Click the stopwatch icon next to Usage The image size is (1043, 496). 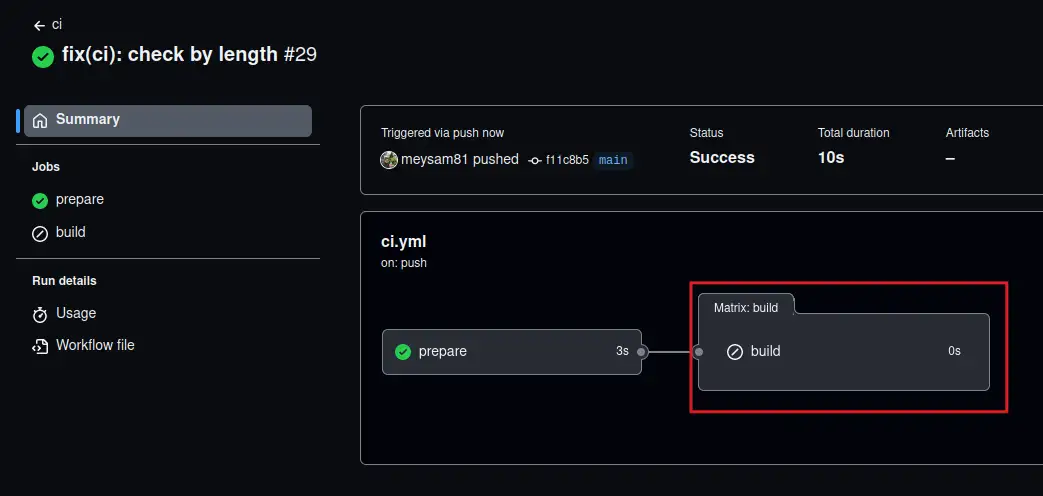40,314
